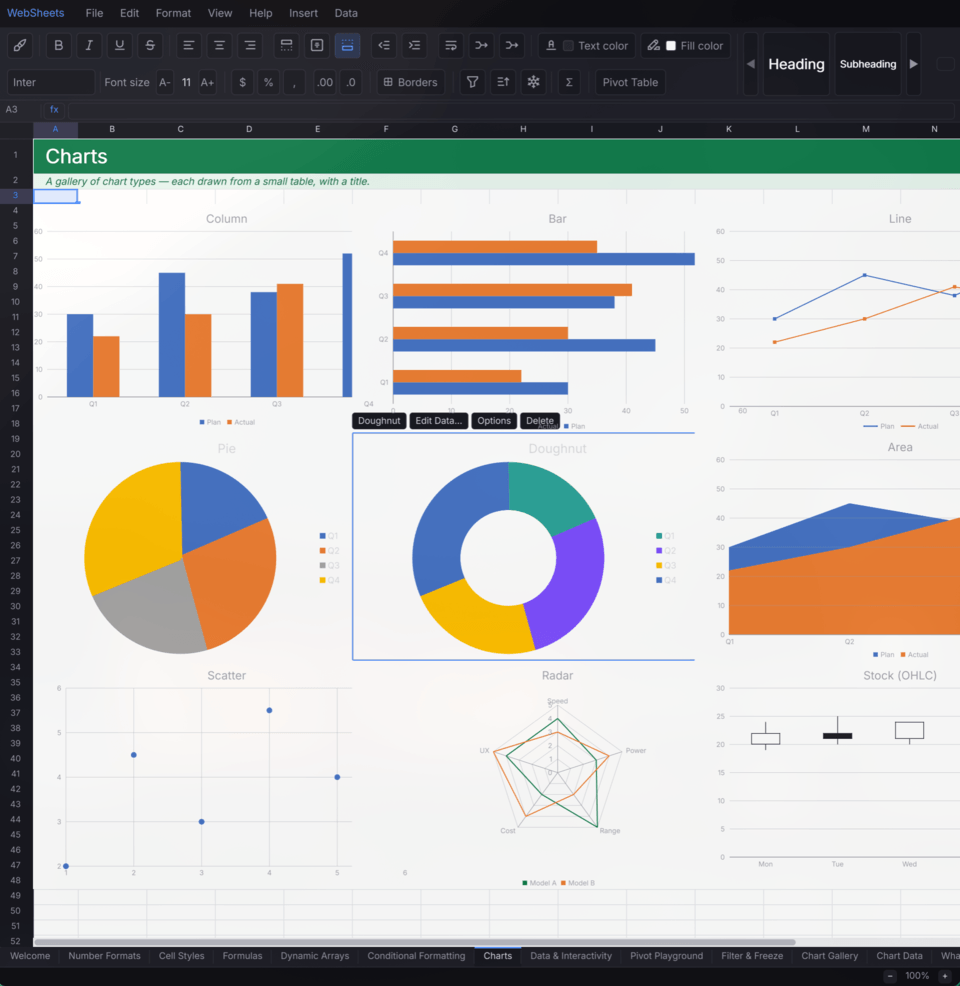Switch to the Cell Styles sheet tab

[182, 956]
